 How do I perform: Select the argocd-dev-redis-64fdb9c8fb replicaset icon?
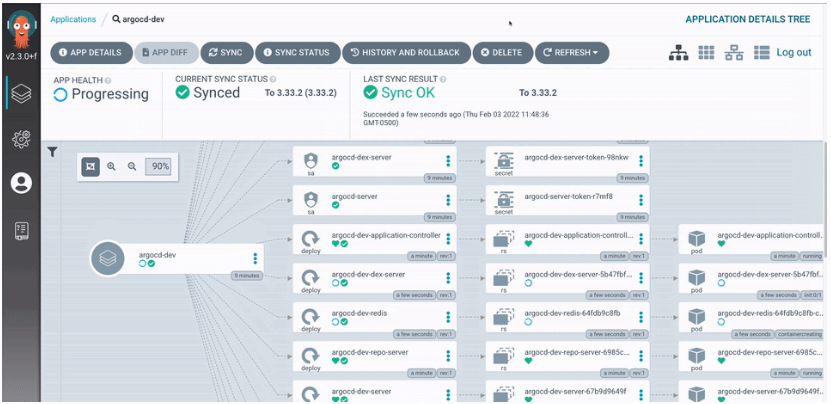coord(503,317)
